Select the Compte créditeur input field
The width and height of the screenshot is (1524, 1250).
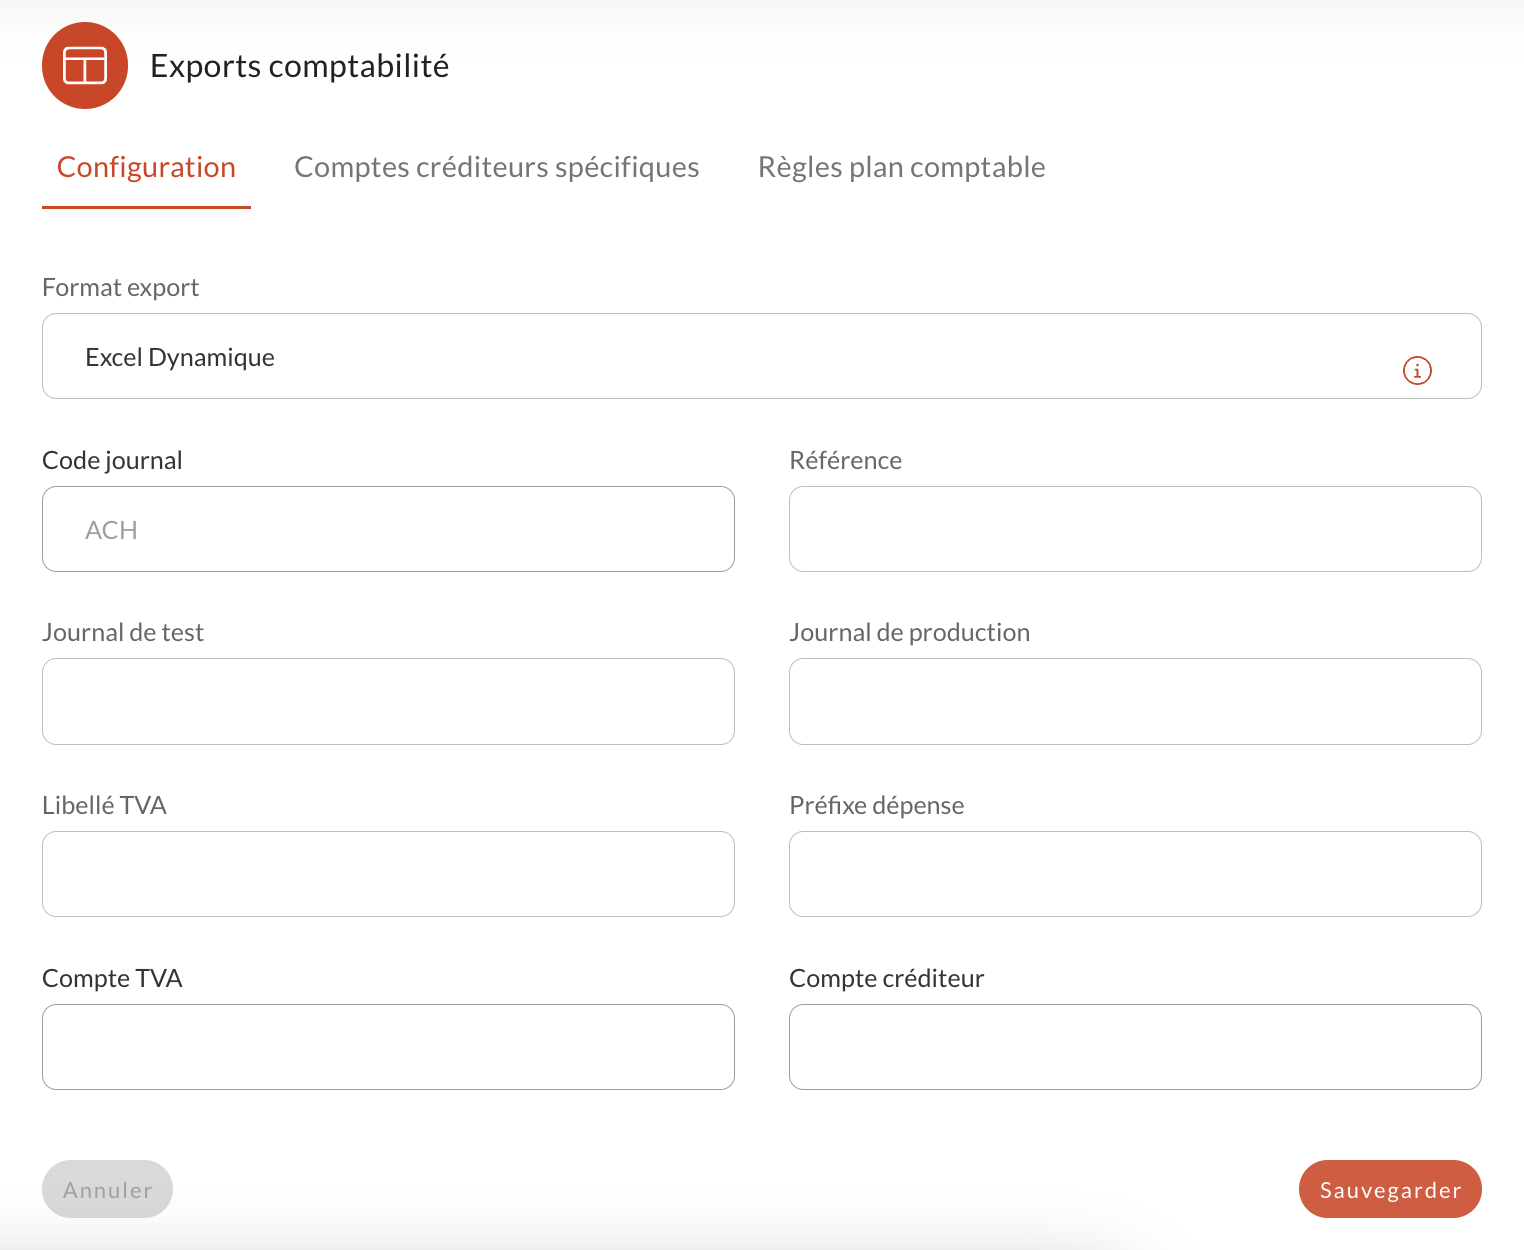[1135, 1046]
